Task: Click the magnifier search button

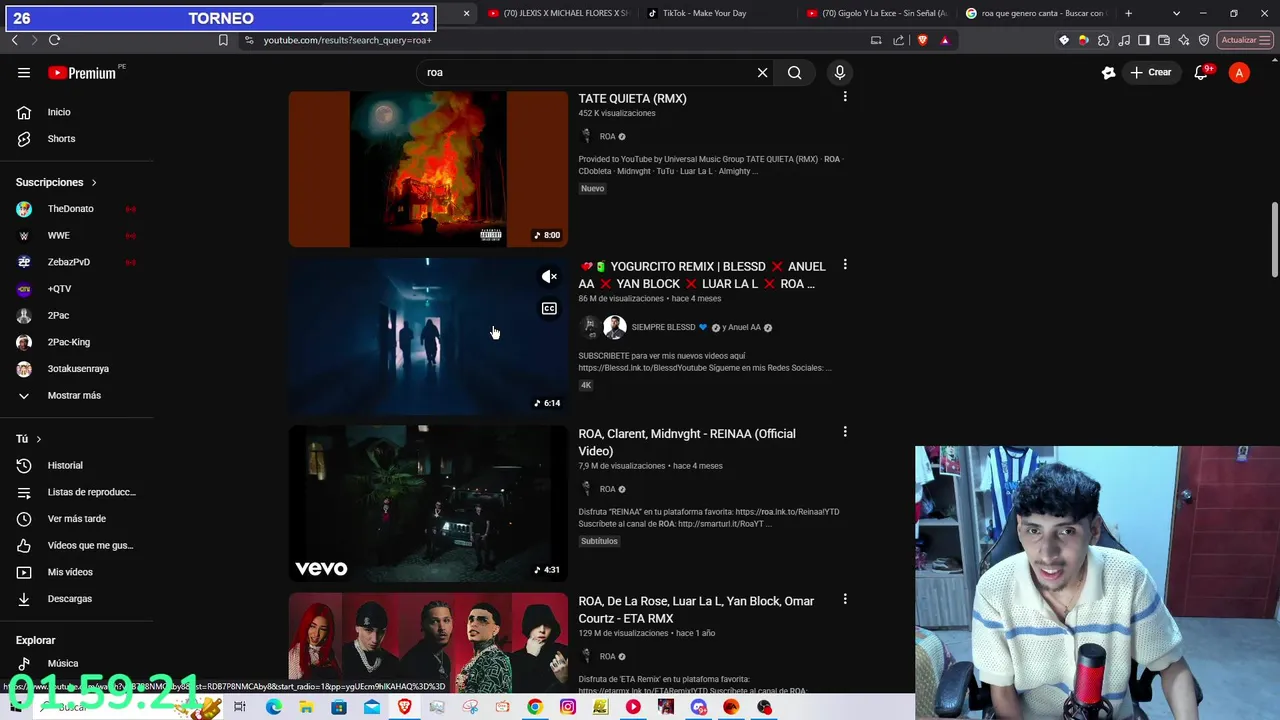Action: (794, 72)
